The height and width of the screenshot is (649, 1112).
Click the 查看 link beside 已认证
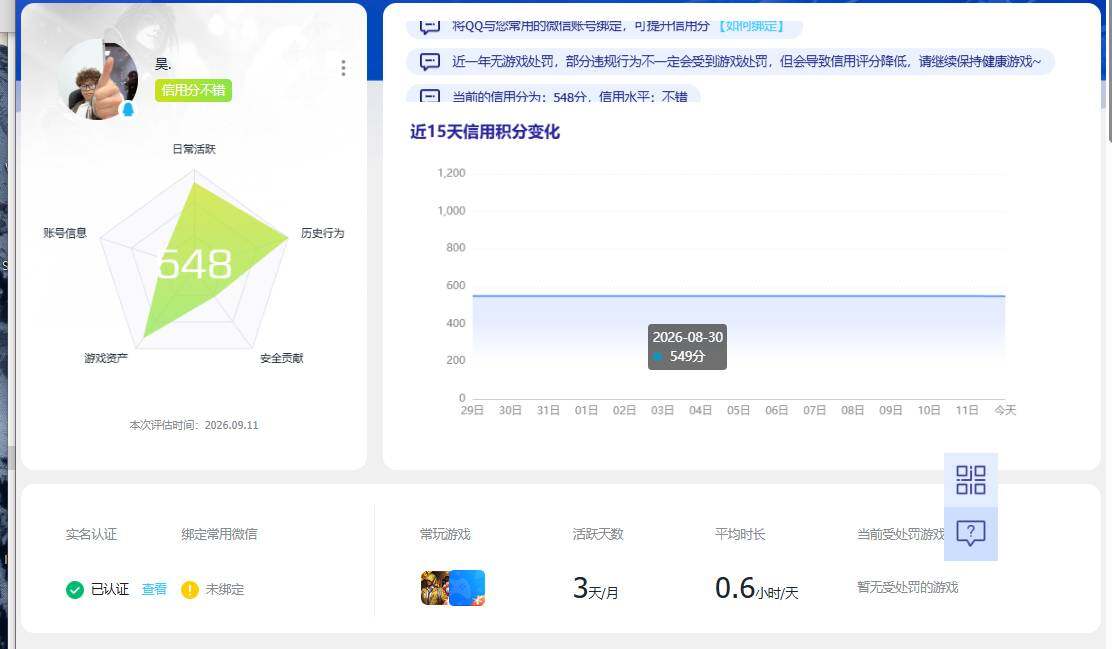tap(154, 589)
